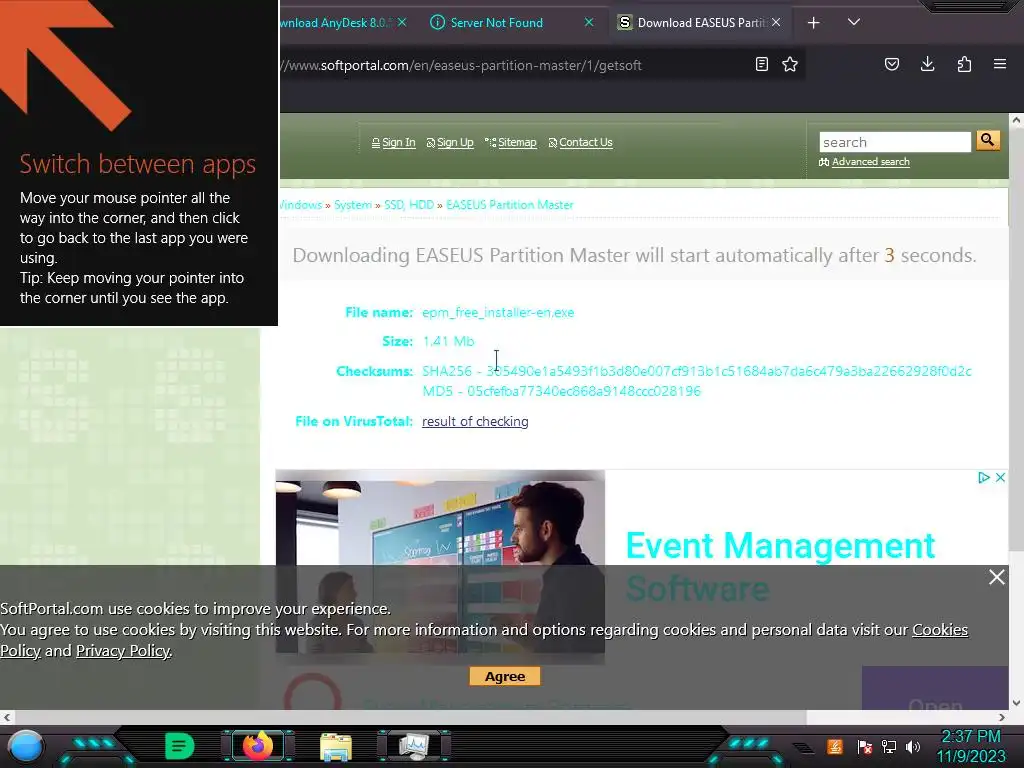Open the green notes app on taskbar
Screen dimensions: 1024x768
tap(179, 746)
